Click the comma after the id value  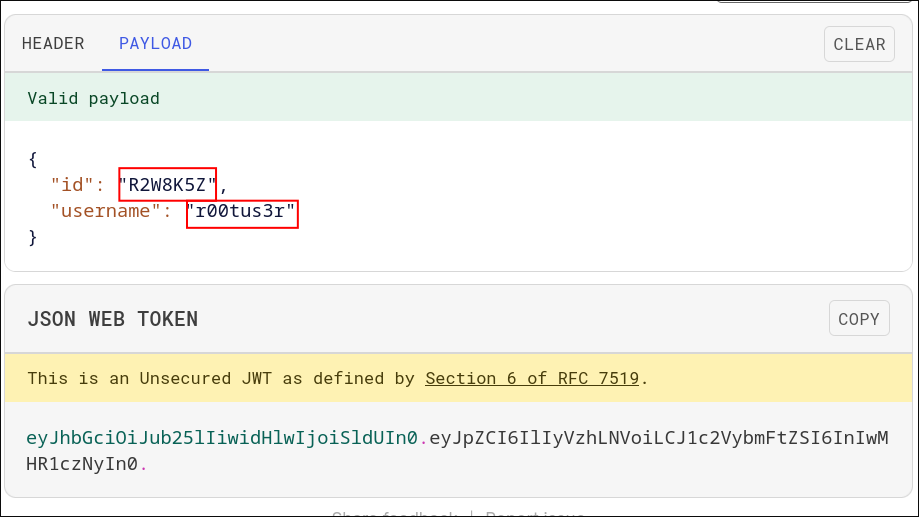223,185
